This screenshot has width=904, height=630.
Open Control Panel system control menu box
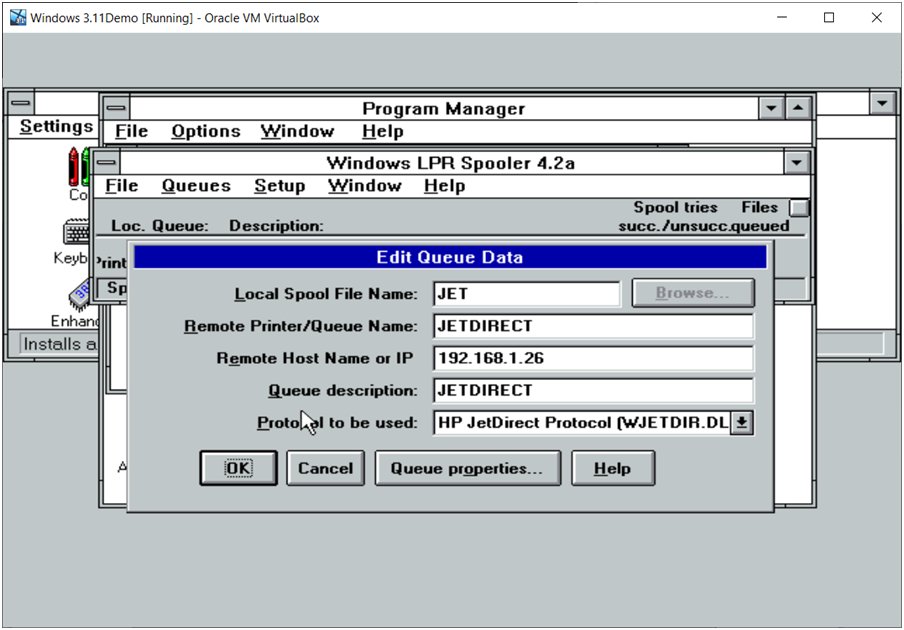[21, 103]
